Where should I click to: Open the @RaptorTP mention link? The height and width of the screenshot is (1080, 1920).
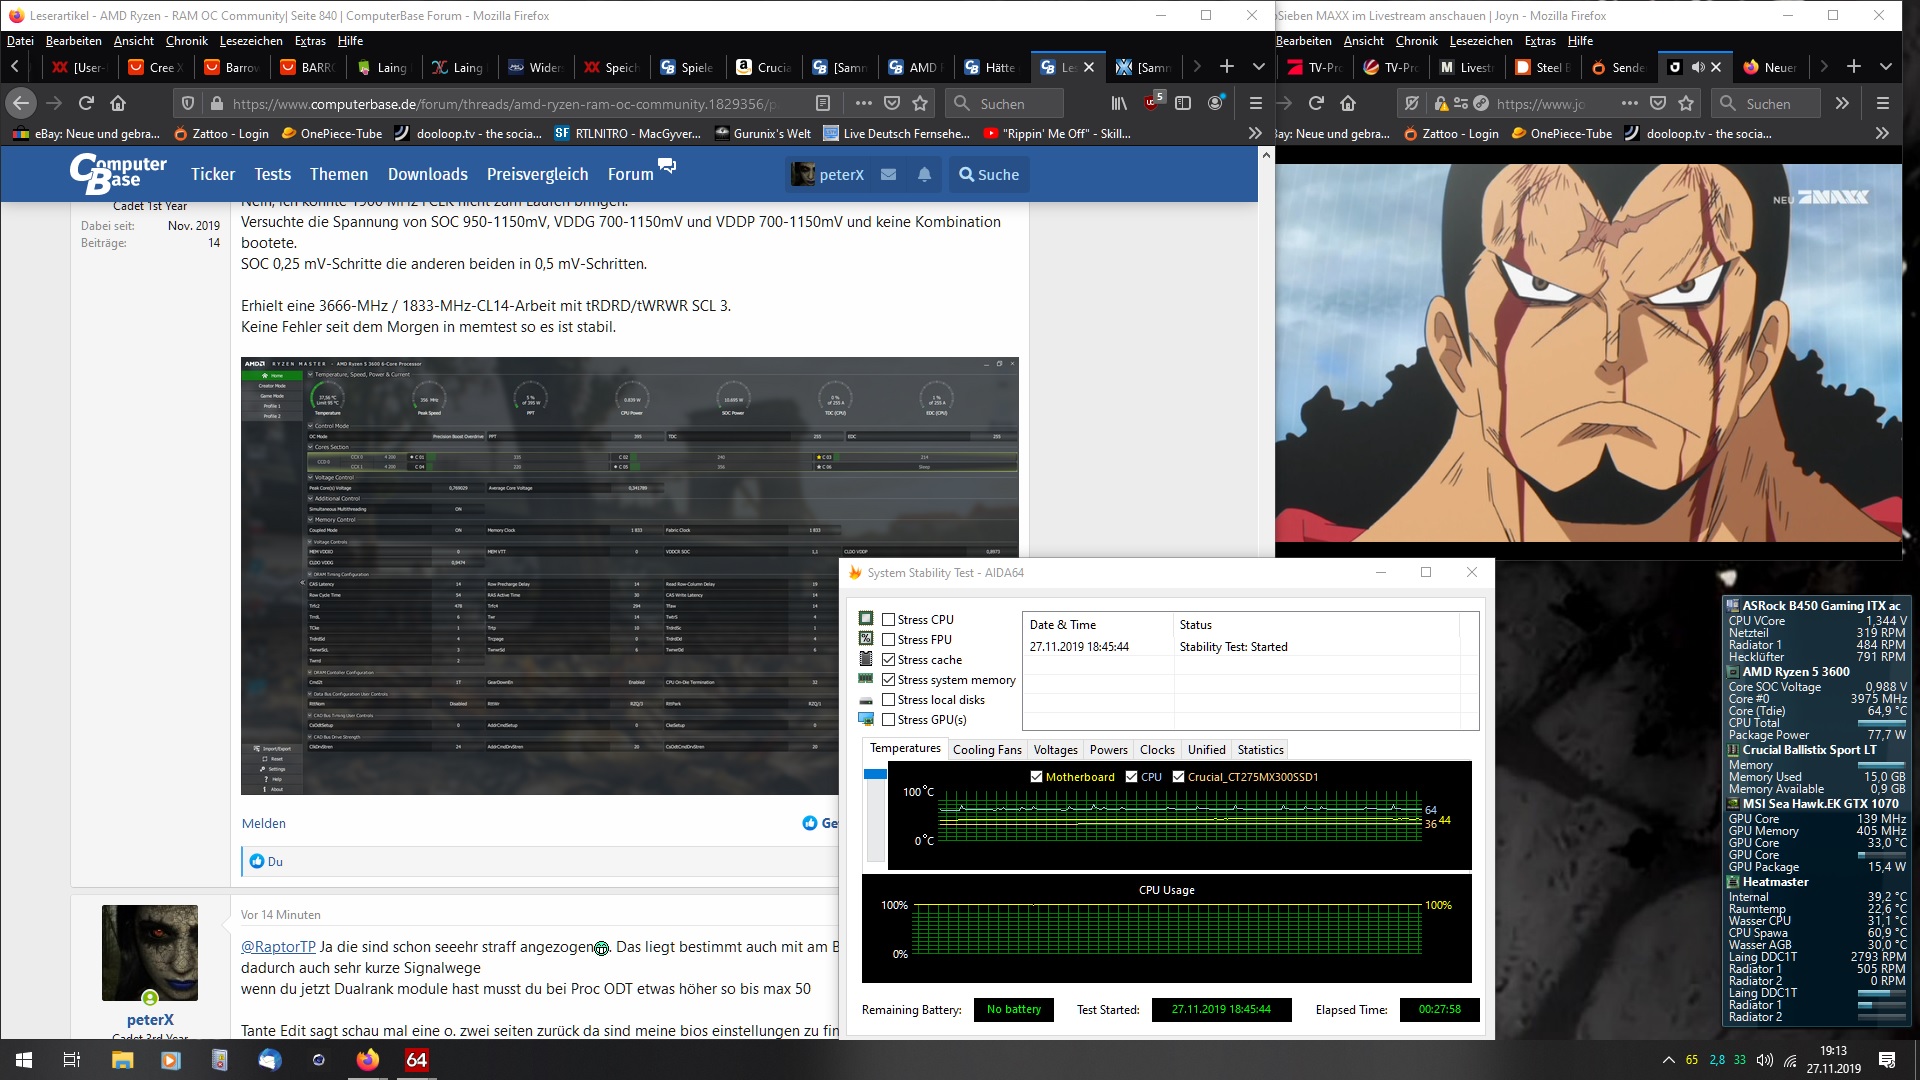278,946
